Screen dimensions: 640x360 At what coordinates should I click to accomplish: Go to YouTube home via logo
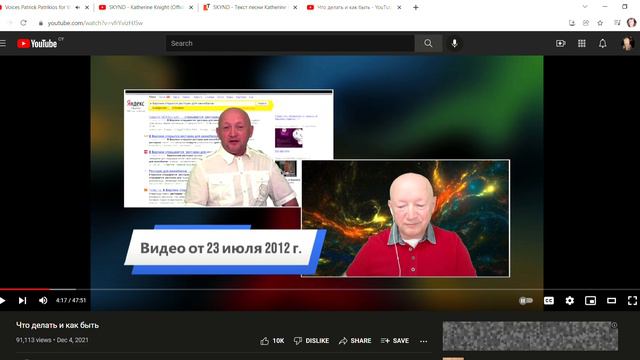point(37,43)
